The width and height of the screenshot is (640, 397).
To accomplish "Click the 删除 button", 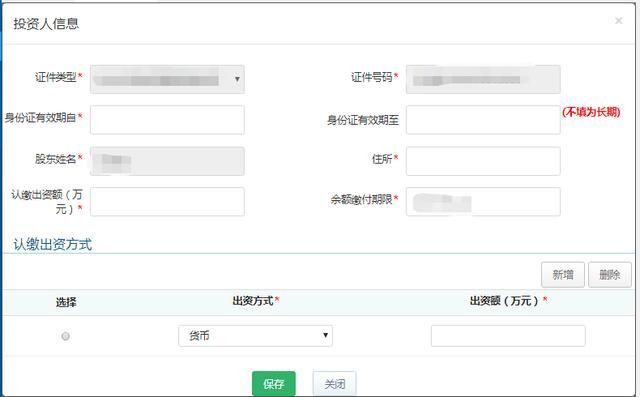I will click(610, 275).
